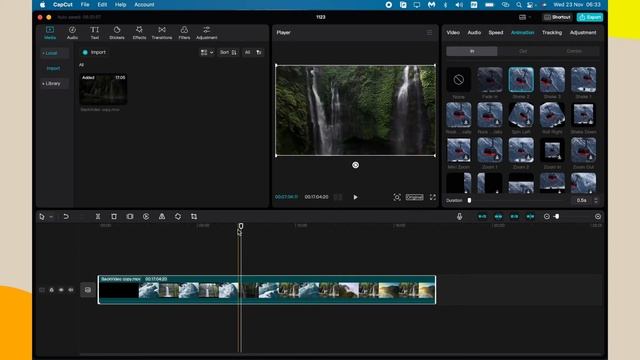640x360 pixels.
Task: Click the Reverse playback icon in timeline toolbar
Action: click(x=146, y=217)
